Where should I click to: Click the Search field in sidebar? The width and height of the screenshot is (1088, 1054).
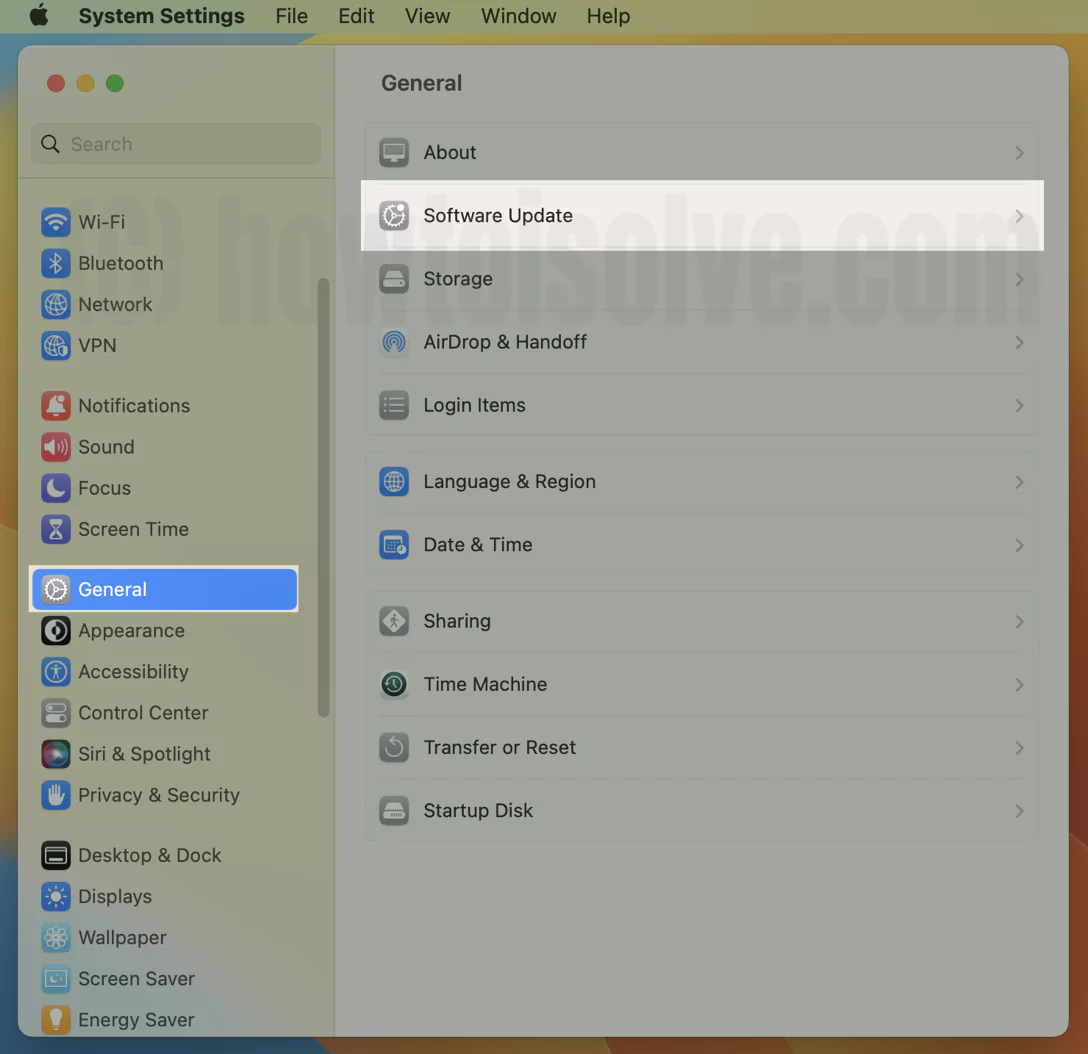[176, 144]
